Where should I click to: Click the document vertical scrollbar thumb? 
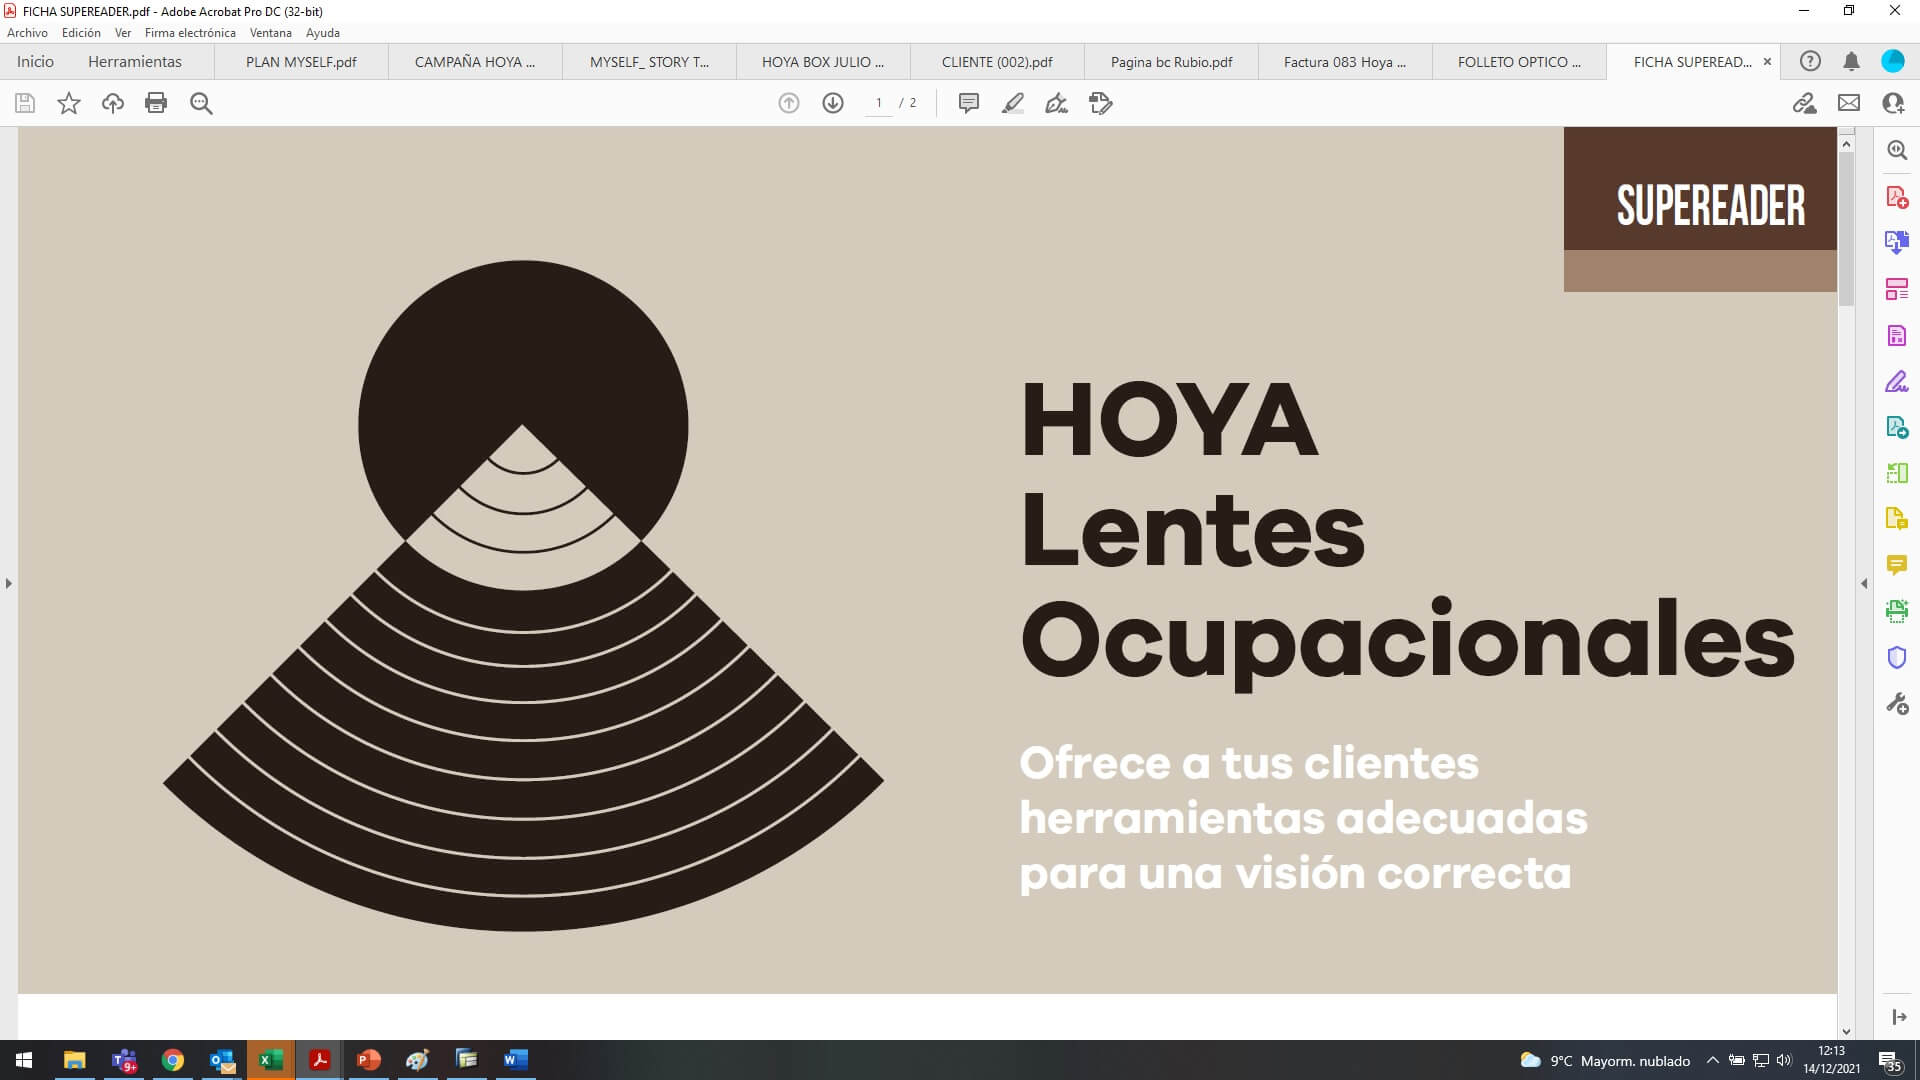(1846, 229)
